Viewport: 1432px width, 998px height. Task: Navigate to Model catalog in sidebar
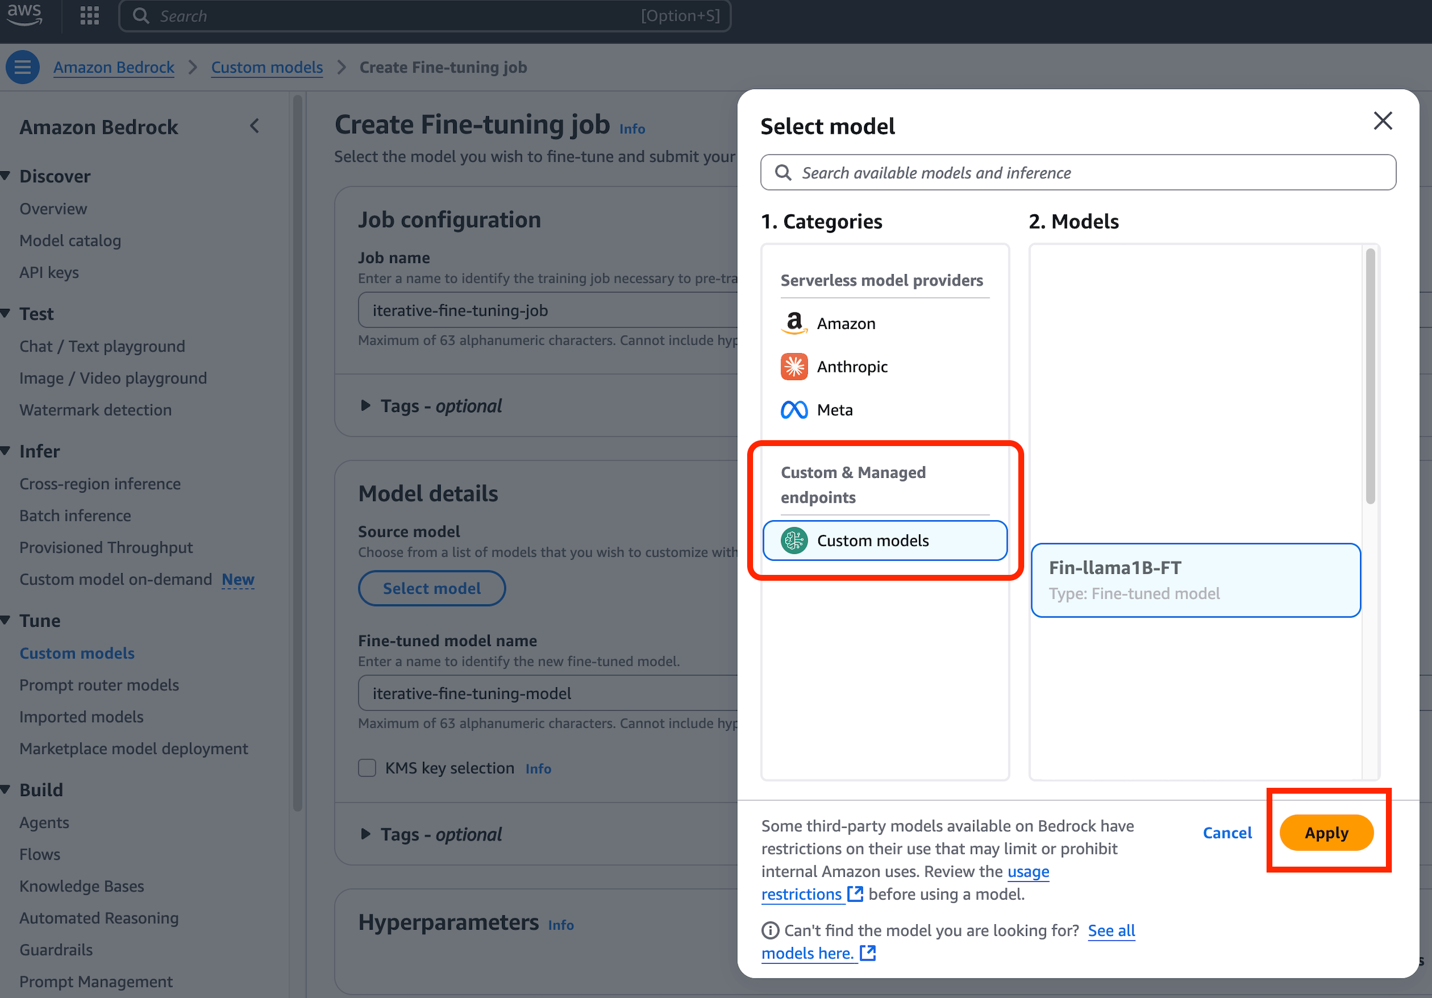click(70, 240)
